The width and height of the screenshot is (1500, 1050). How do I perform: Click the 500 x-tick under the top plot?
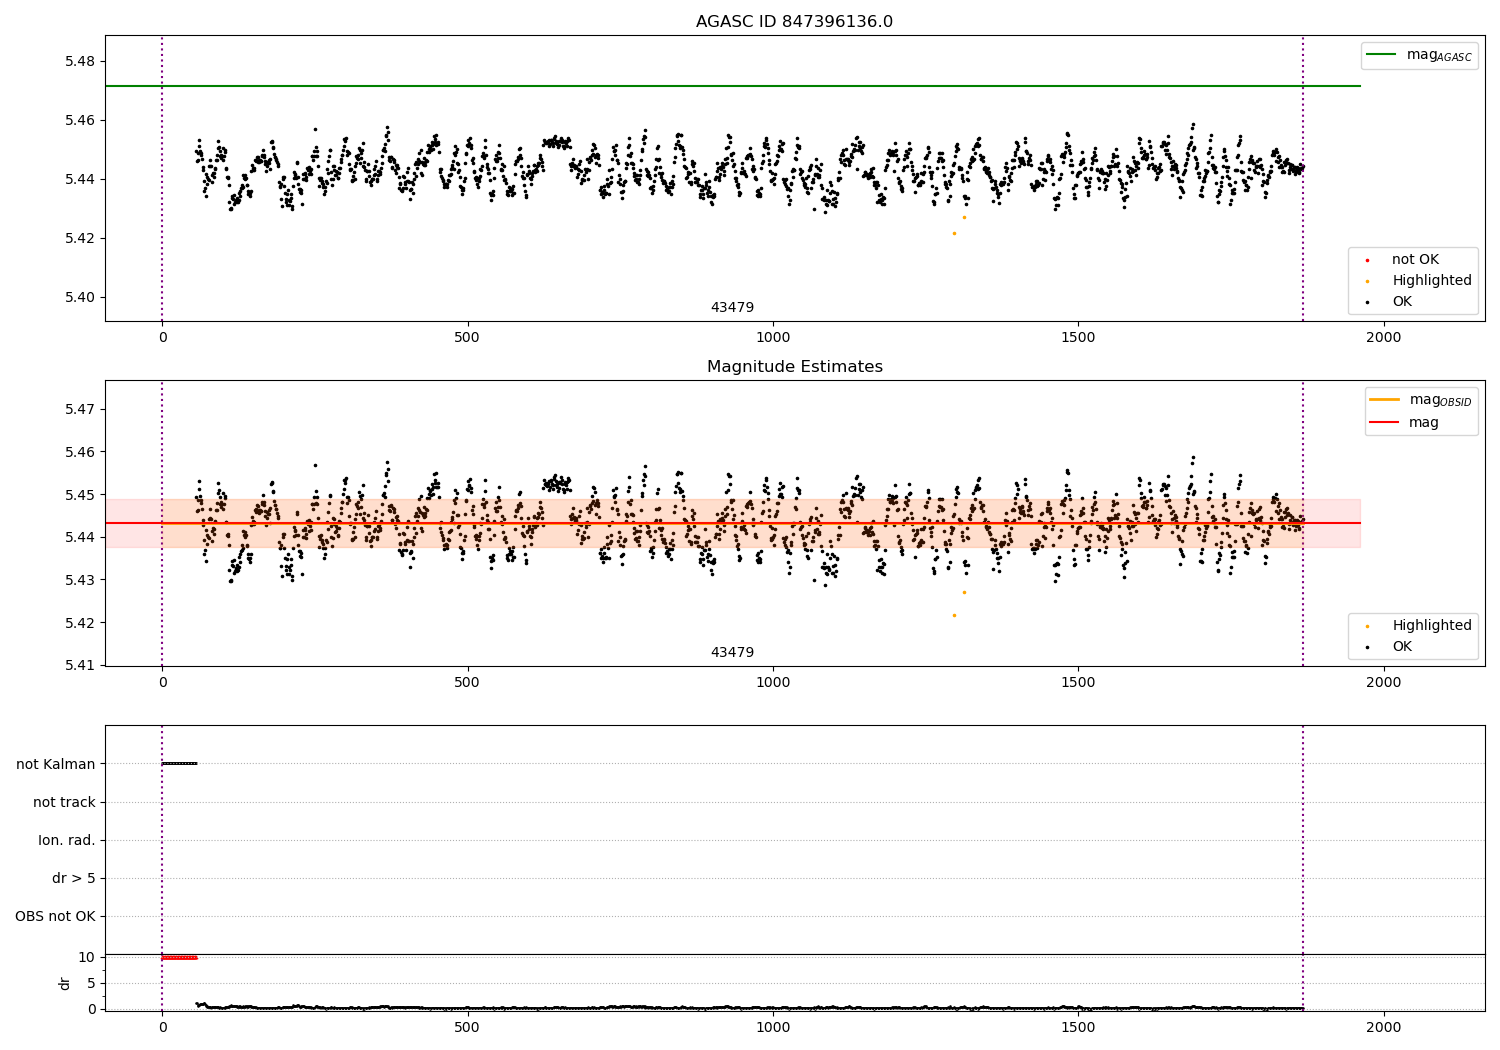pyautogui.click(x=467, y=338)
